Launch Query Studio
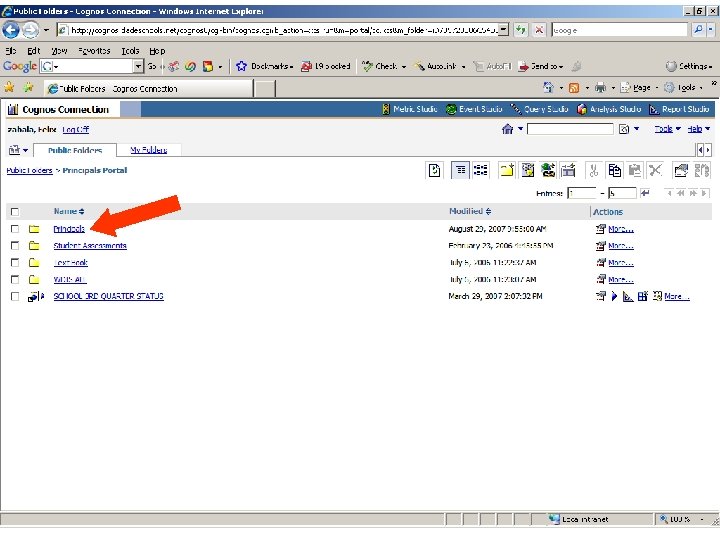 540,109
